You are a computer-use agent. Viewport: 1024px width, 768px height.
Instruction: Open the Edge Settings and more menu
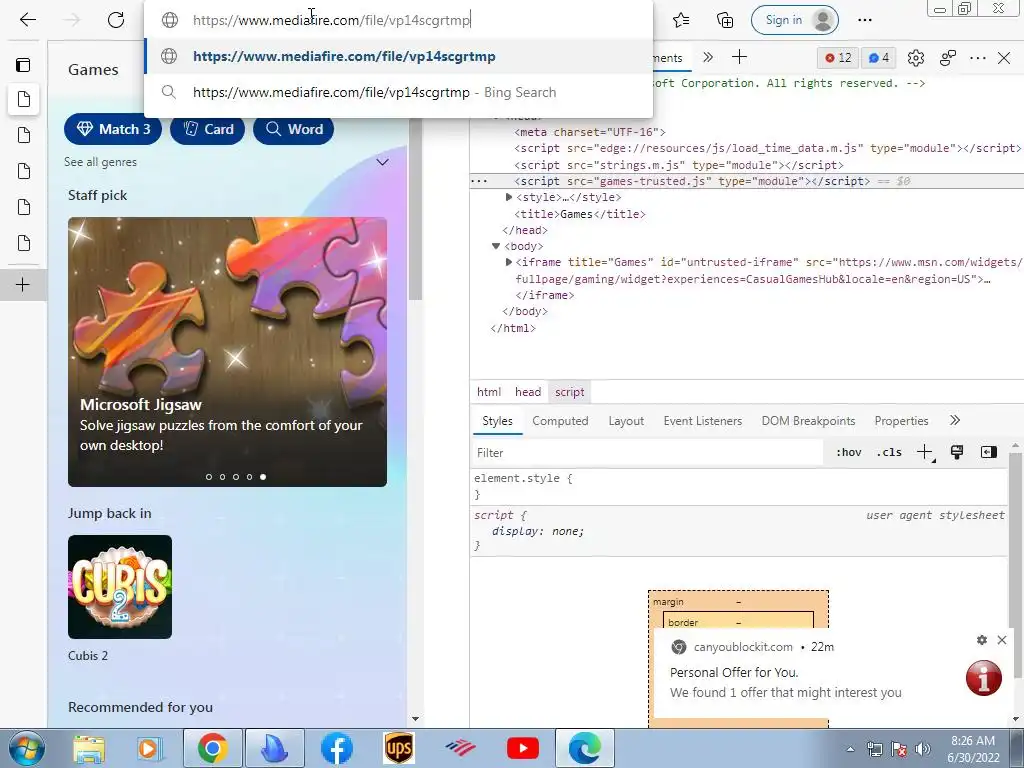[x=865, y=20]
